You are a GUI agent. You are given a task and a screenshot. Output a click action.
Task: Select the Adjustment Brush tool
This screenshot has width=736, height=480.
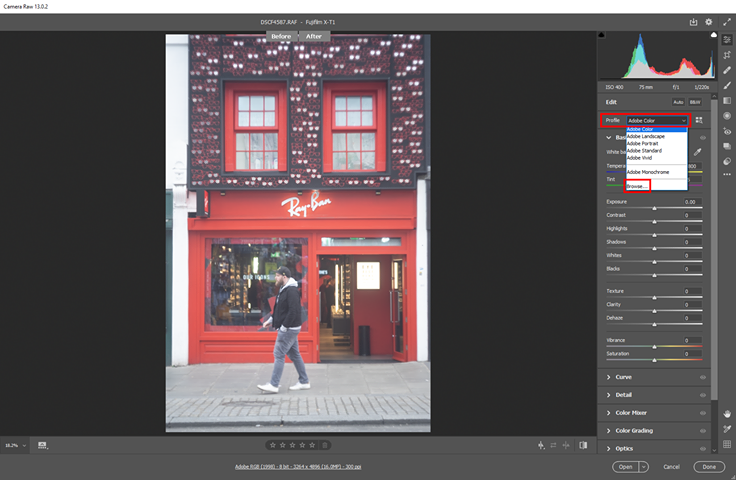coord(727,85)
